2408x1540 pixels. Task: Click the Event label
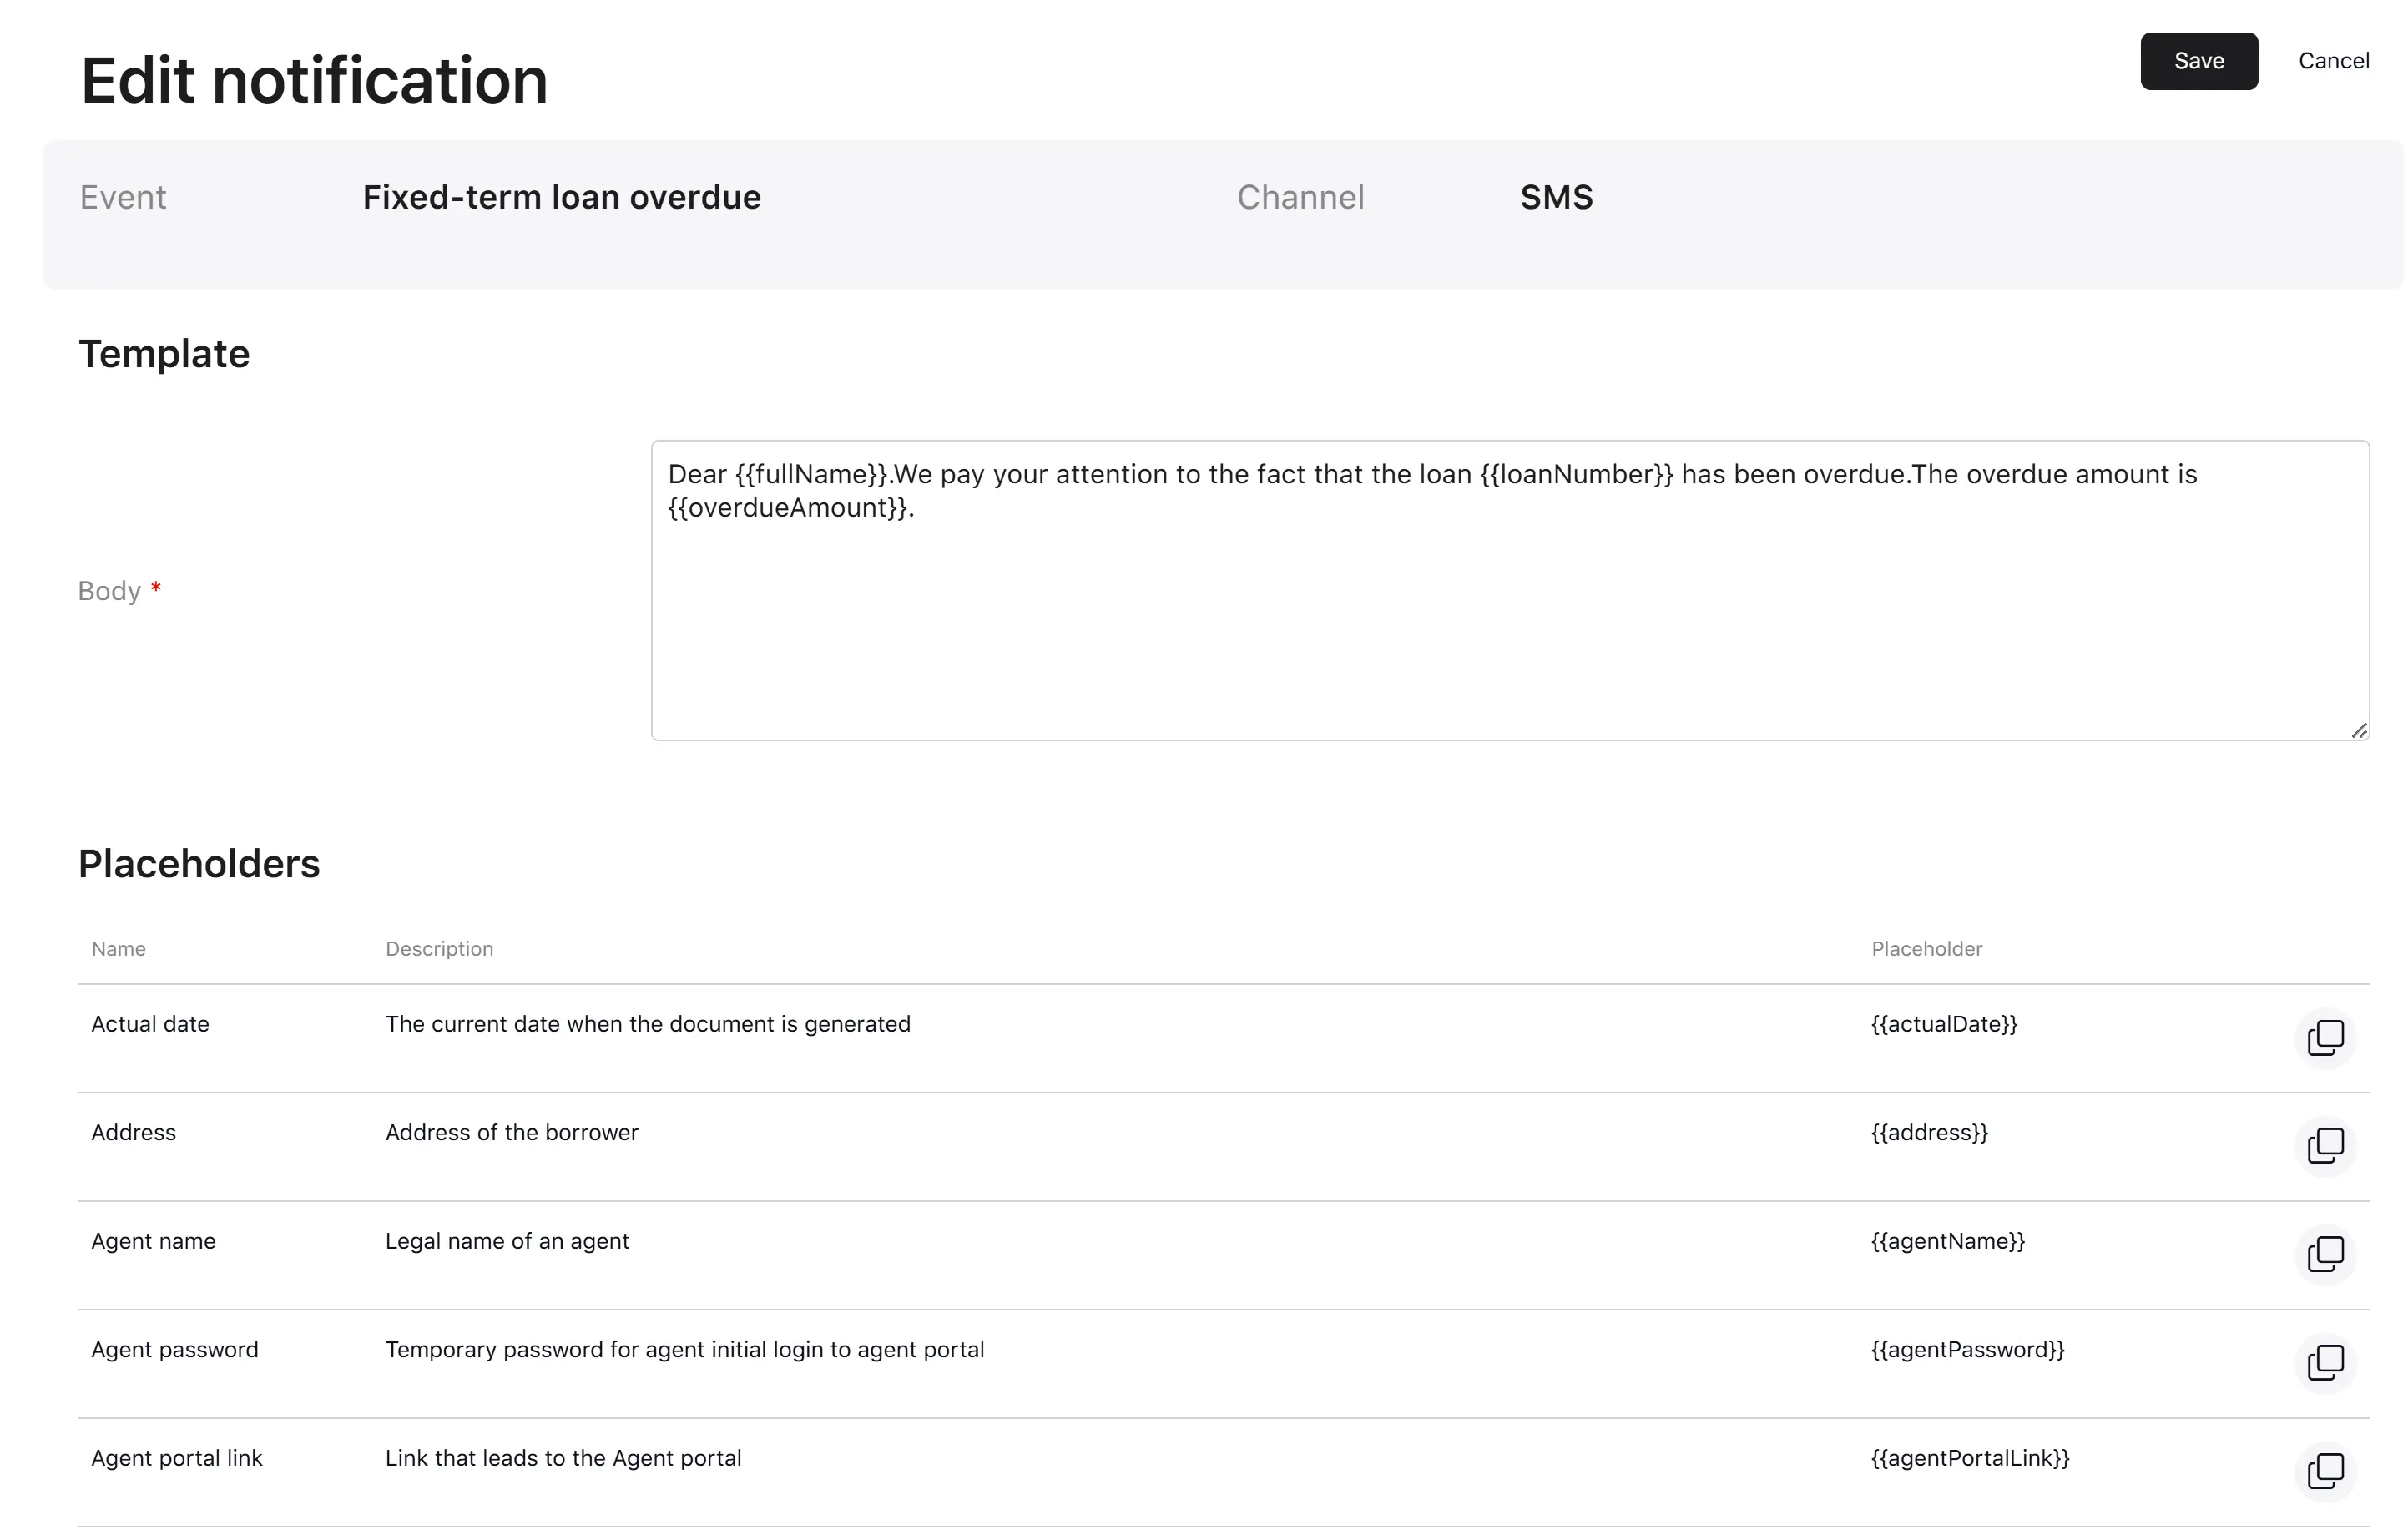click(x=123, y=197)
